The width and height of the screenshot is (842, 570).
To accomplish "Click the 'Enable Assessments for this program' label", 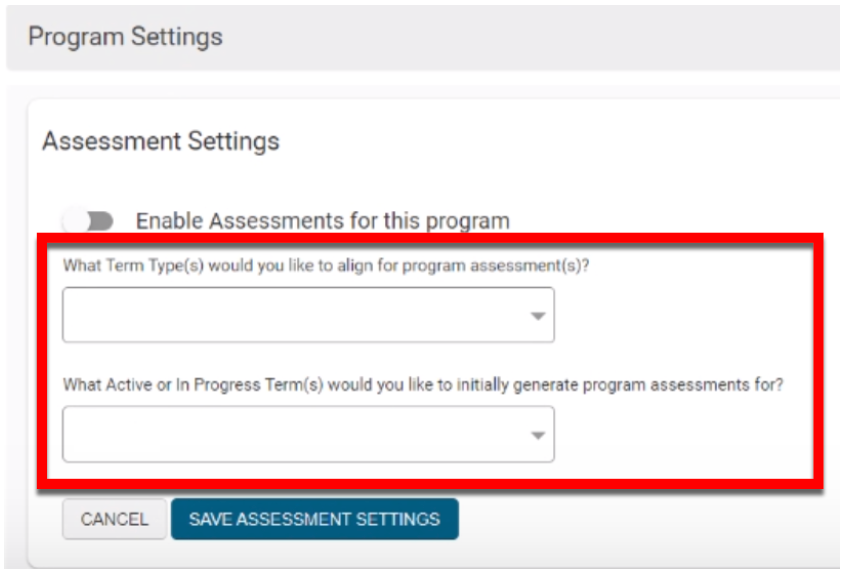I will [322, 221].
